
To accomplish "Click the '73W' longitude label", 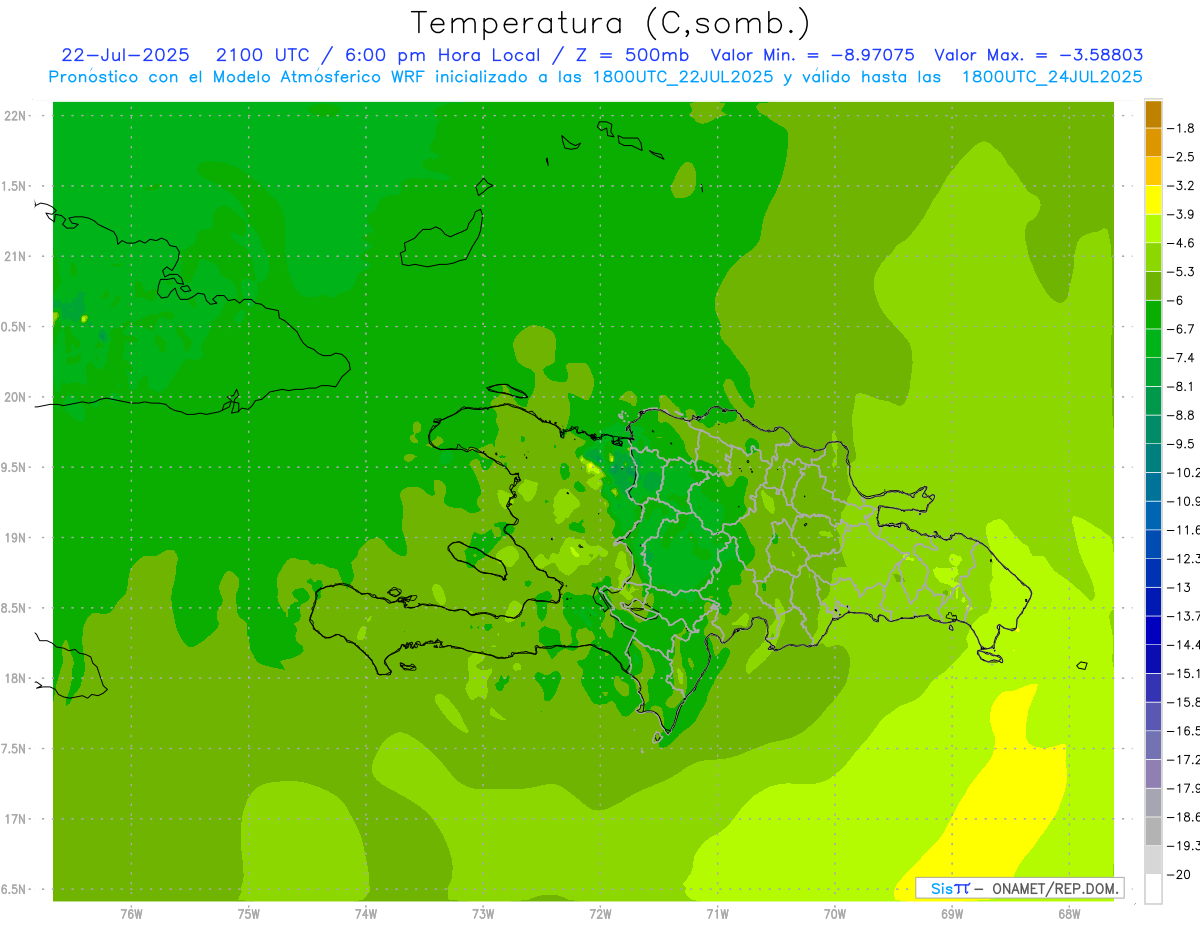I will (x=483, y=913).
